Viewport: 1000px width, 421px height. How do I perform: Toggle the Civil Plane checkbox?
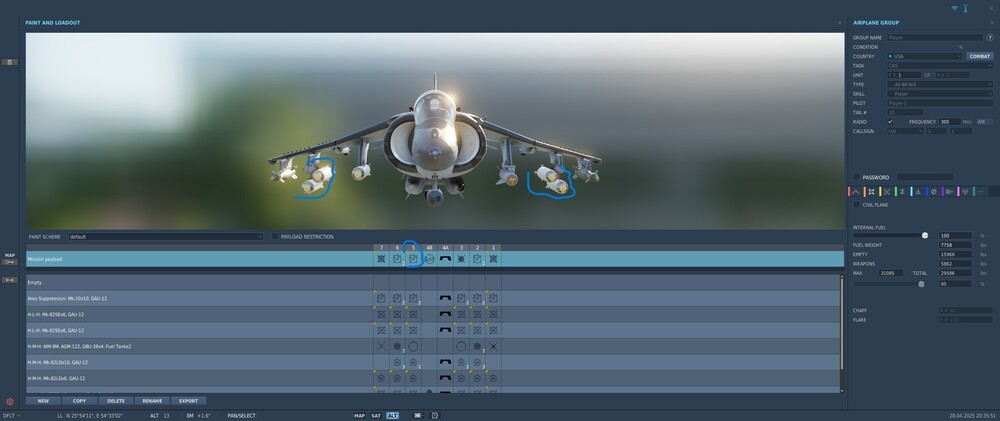tap(857, 205)
